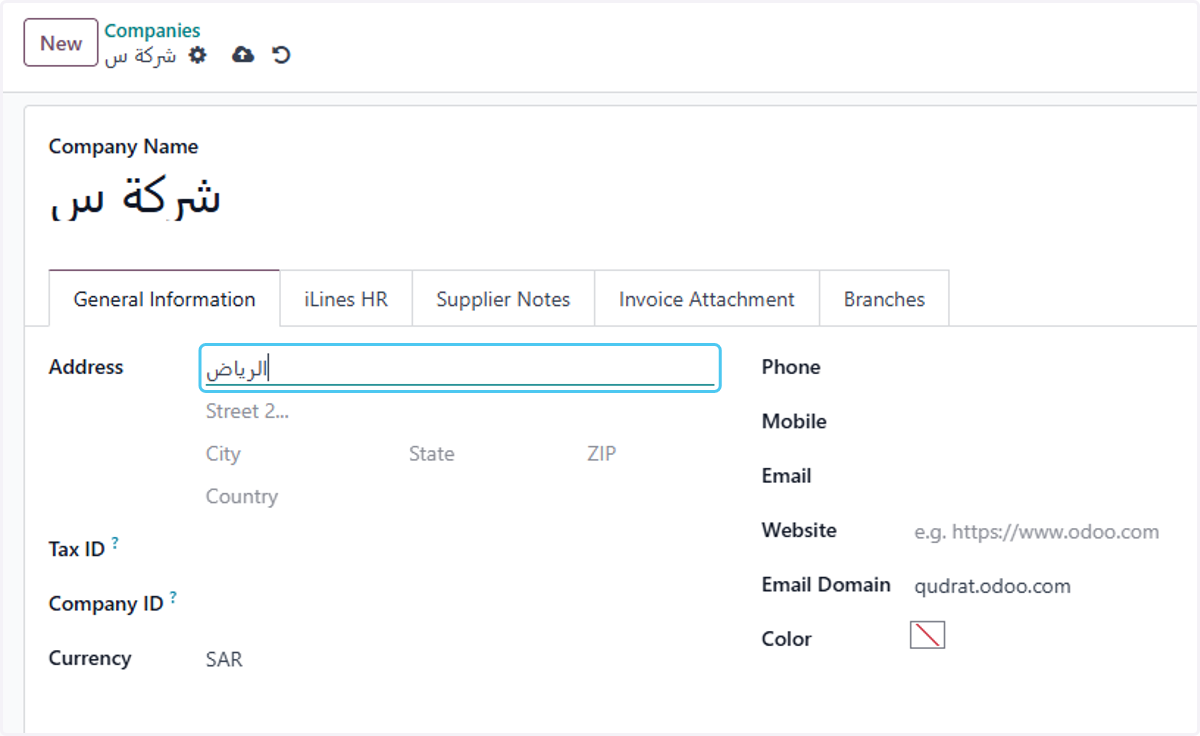Image resolution: width=1200 pixels, height=736 pixels.
Task: Click the ZIP field
Action: click(650, 454)
